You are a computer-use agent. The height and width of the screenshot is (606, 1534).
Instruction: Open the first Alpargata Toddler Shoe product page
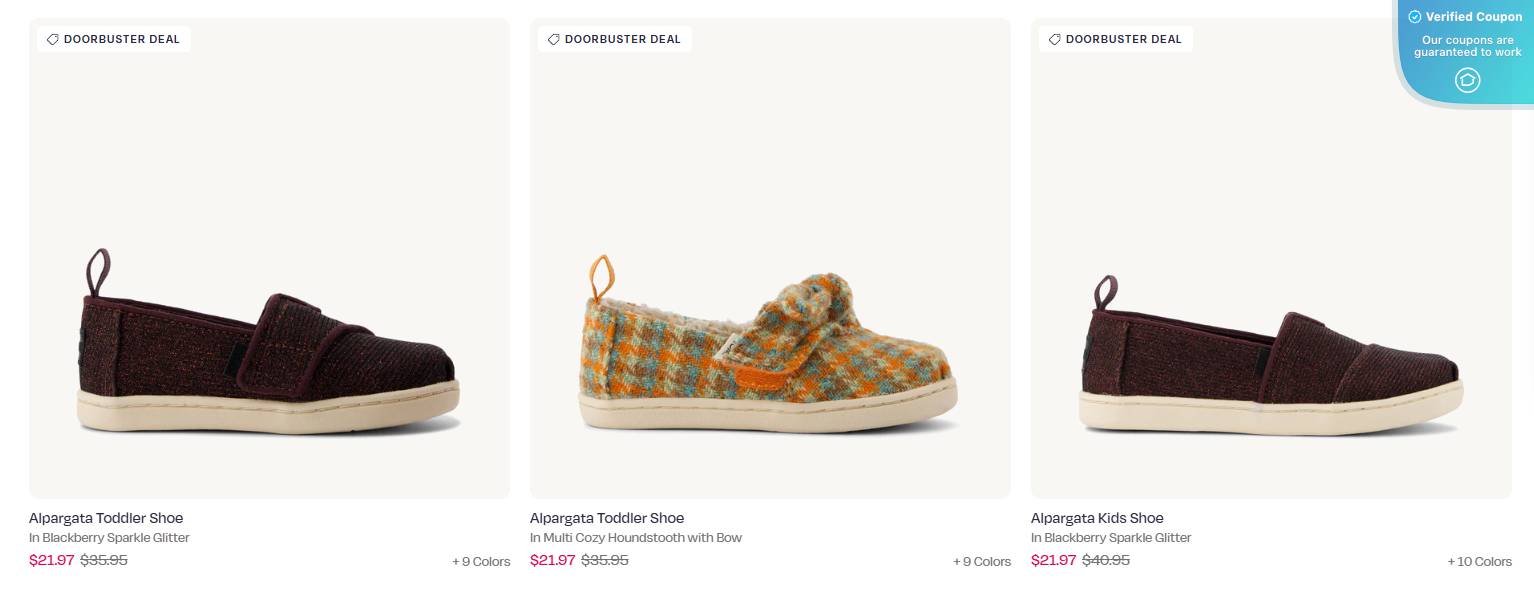pyautogui.click(x=106, y=518)
